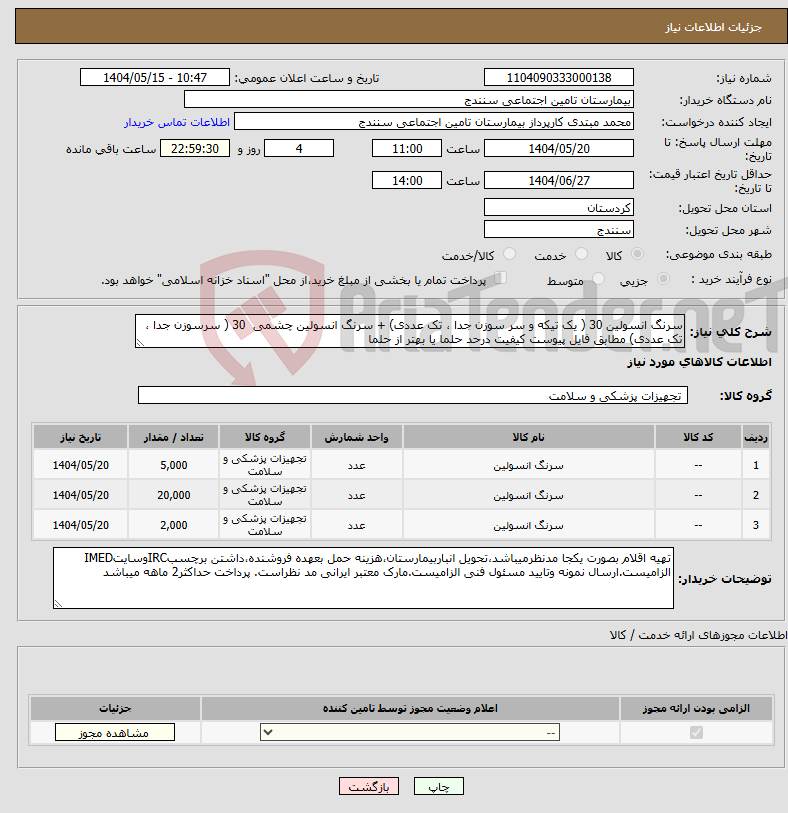Click the جزئیات اطلاعات نیاز page title
Viewport: 788px width, 813px height.
pyautogui.click(x=713, y=27)
